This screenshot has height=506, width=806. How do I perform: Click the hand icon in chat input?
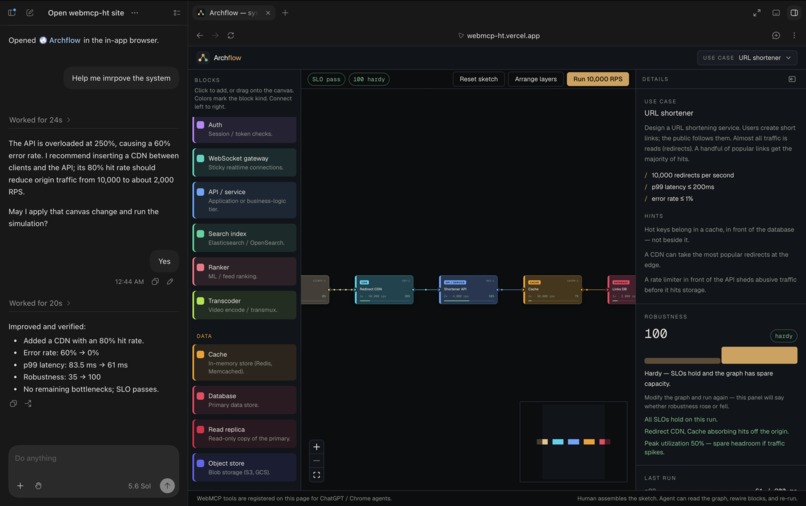38,485
